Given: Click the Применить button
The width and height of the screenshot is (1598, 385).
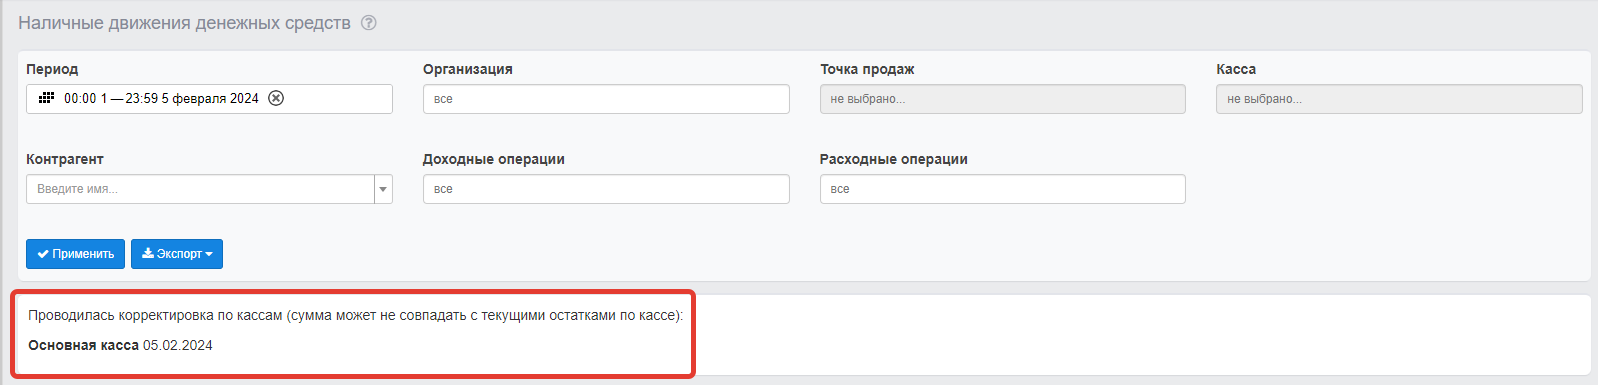Looking at the screenshot, I should pos(75,254).
